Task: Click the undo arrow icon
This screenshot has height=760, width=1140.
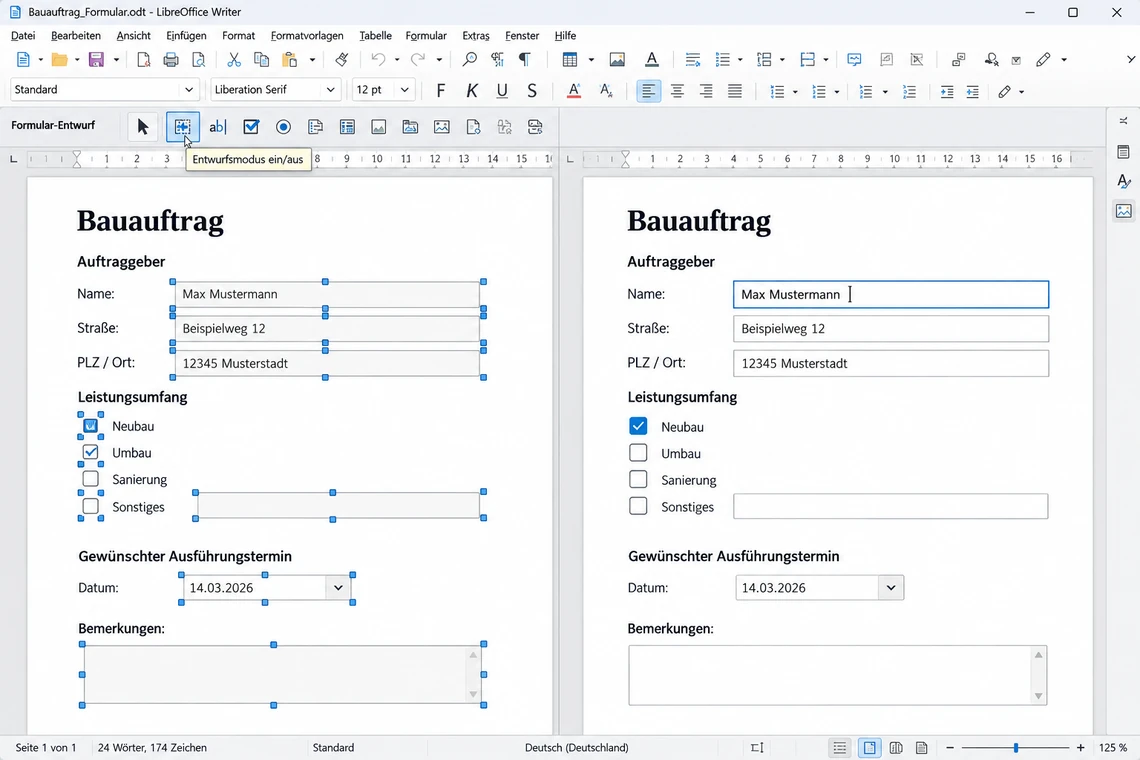Action: pyautogui.click(x=378, y=60)
